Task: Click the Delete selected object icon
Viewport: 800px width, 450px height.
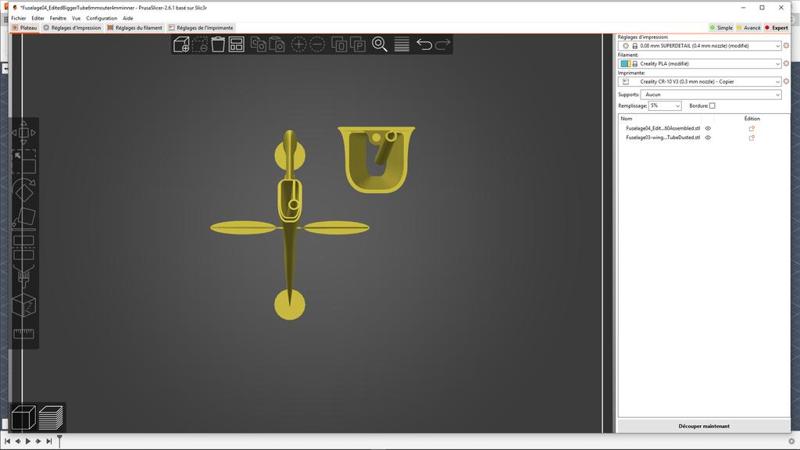Action: (x=199, y=44)
